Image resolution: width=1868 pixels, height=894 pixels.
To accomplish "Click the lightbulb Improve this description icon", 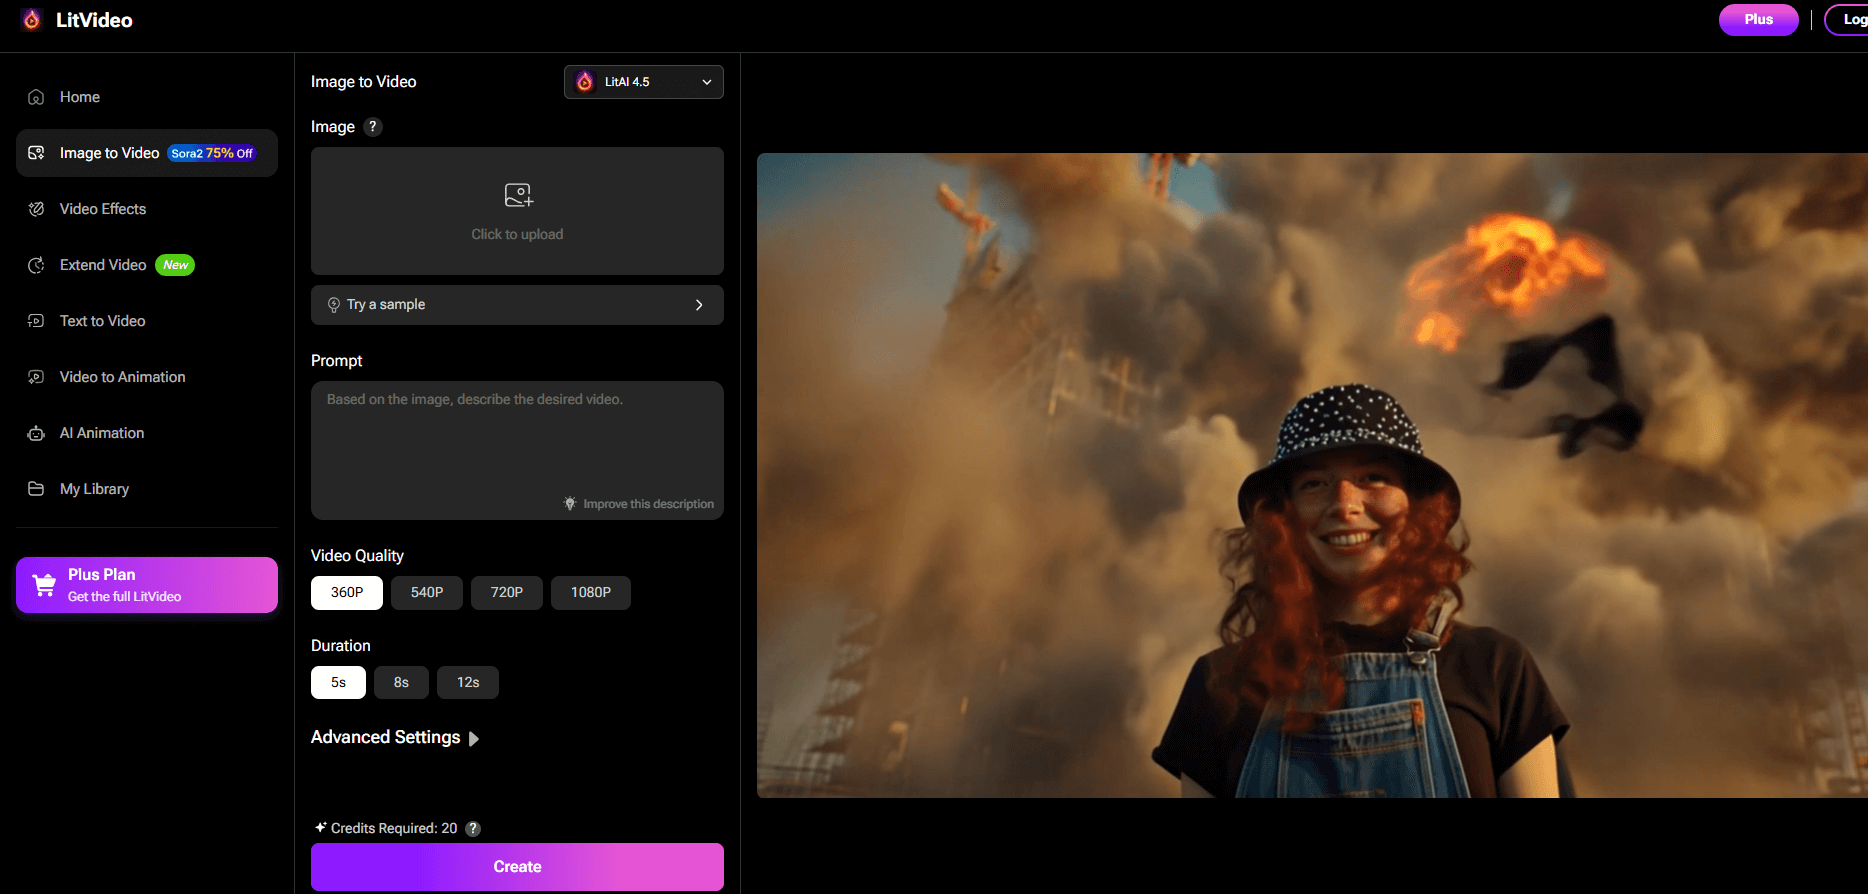I will pyautogui.click(x=570, y=504).
